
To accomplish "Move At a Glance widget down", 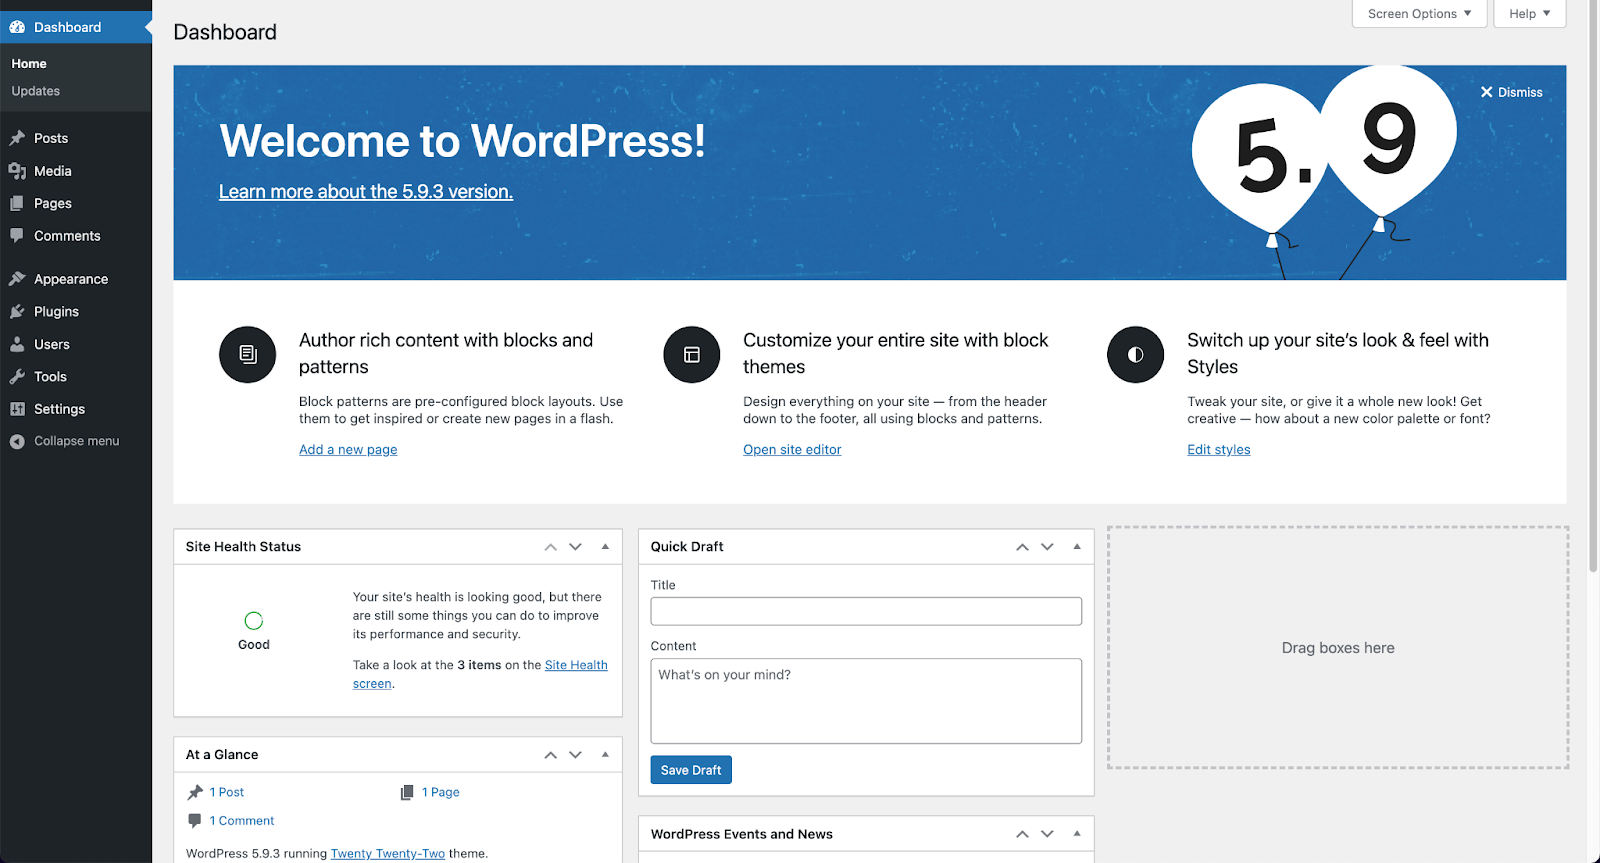I will click(575, 755).
